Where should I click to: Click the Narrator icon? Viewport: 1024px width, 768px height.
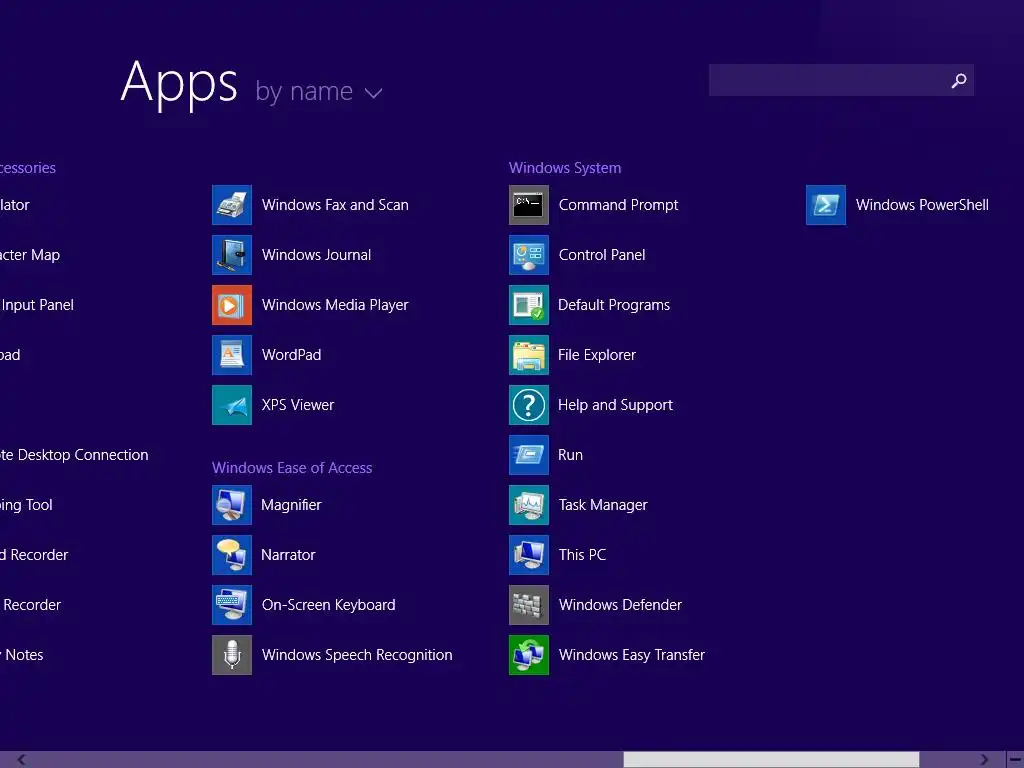click(232, 555)
